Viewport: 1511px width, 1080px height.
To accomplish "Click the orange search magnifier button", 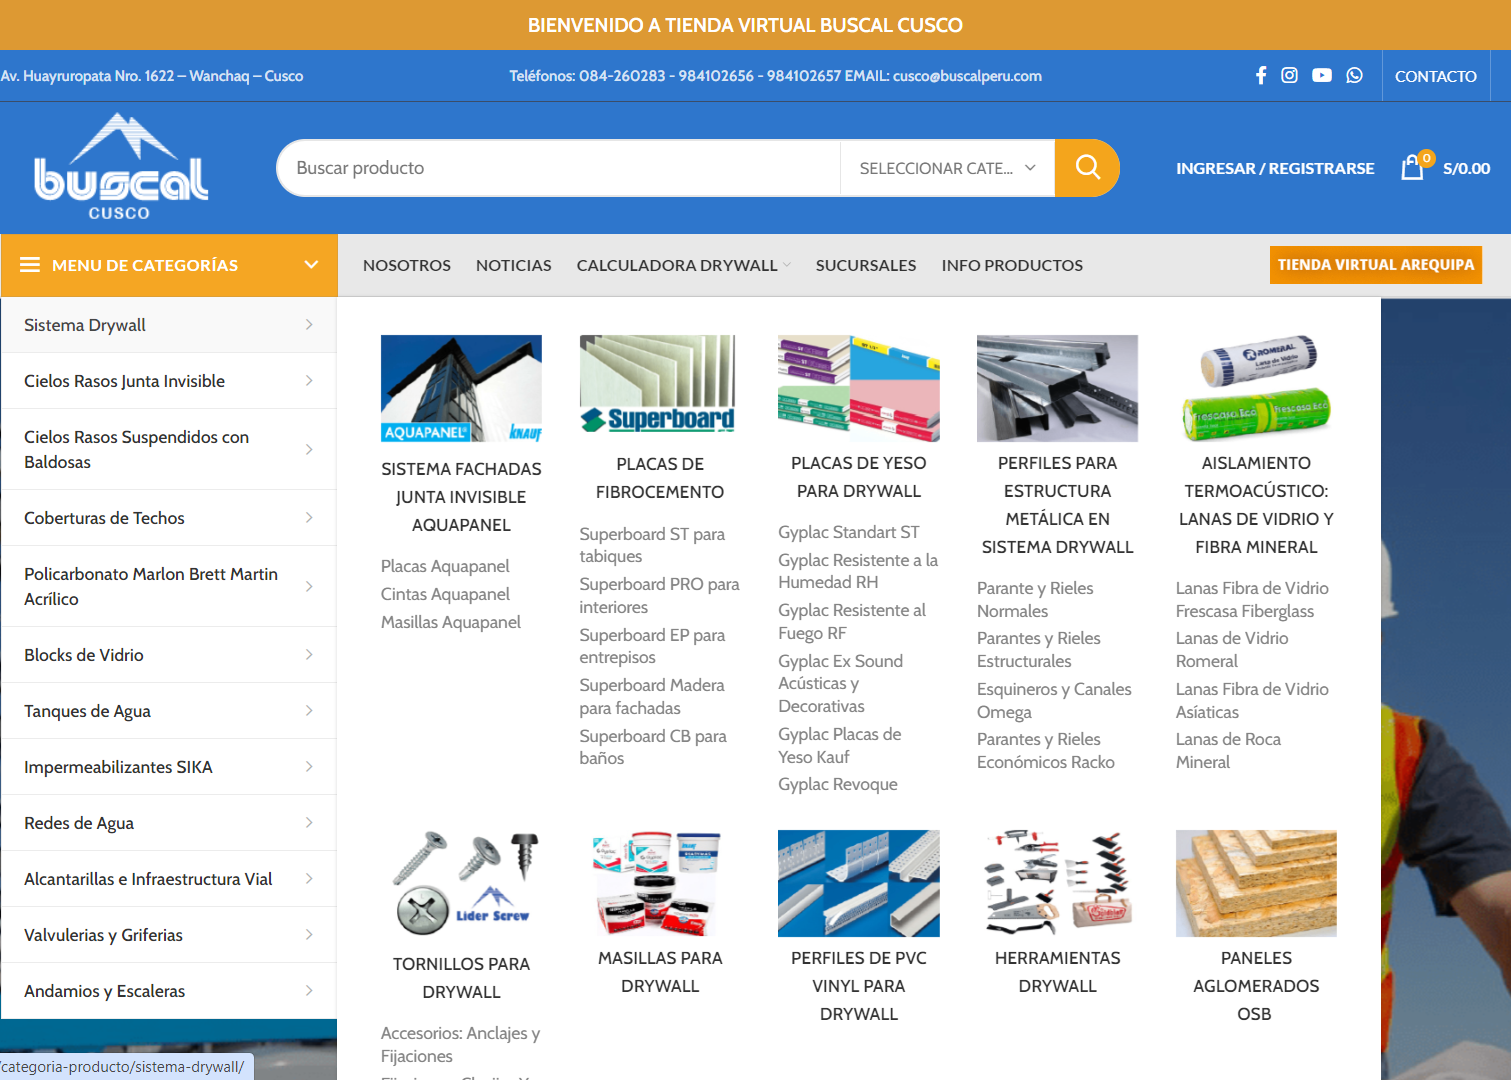I will [1087, 168].
